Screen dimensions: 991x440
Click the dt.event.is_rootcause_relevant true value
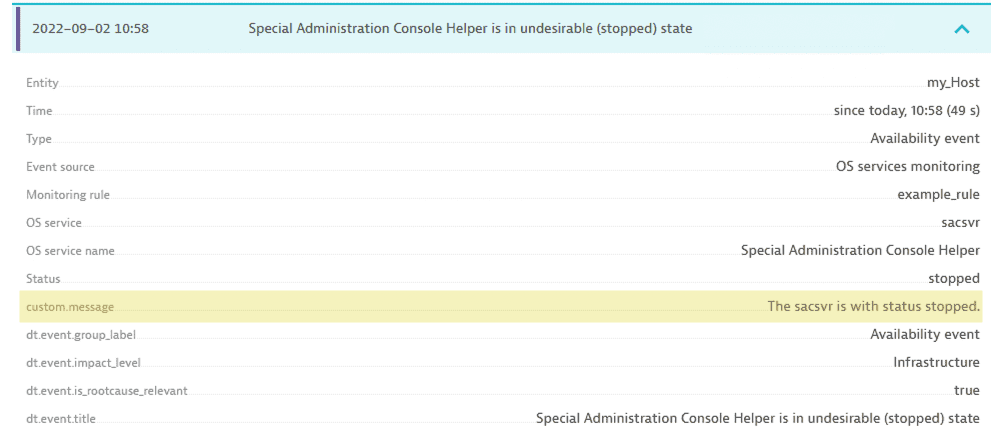click(x=966, y=391)
